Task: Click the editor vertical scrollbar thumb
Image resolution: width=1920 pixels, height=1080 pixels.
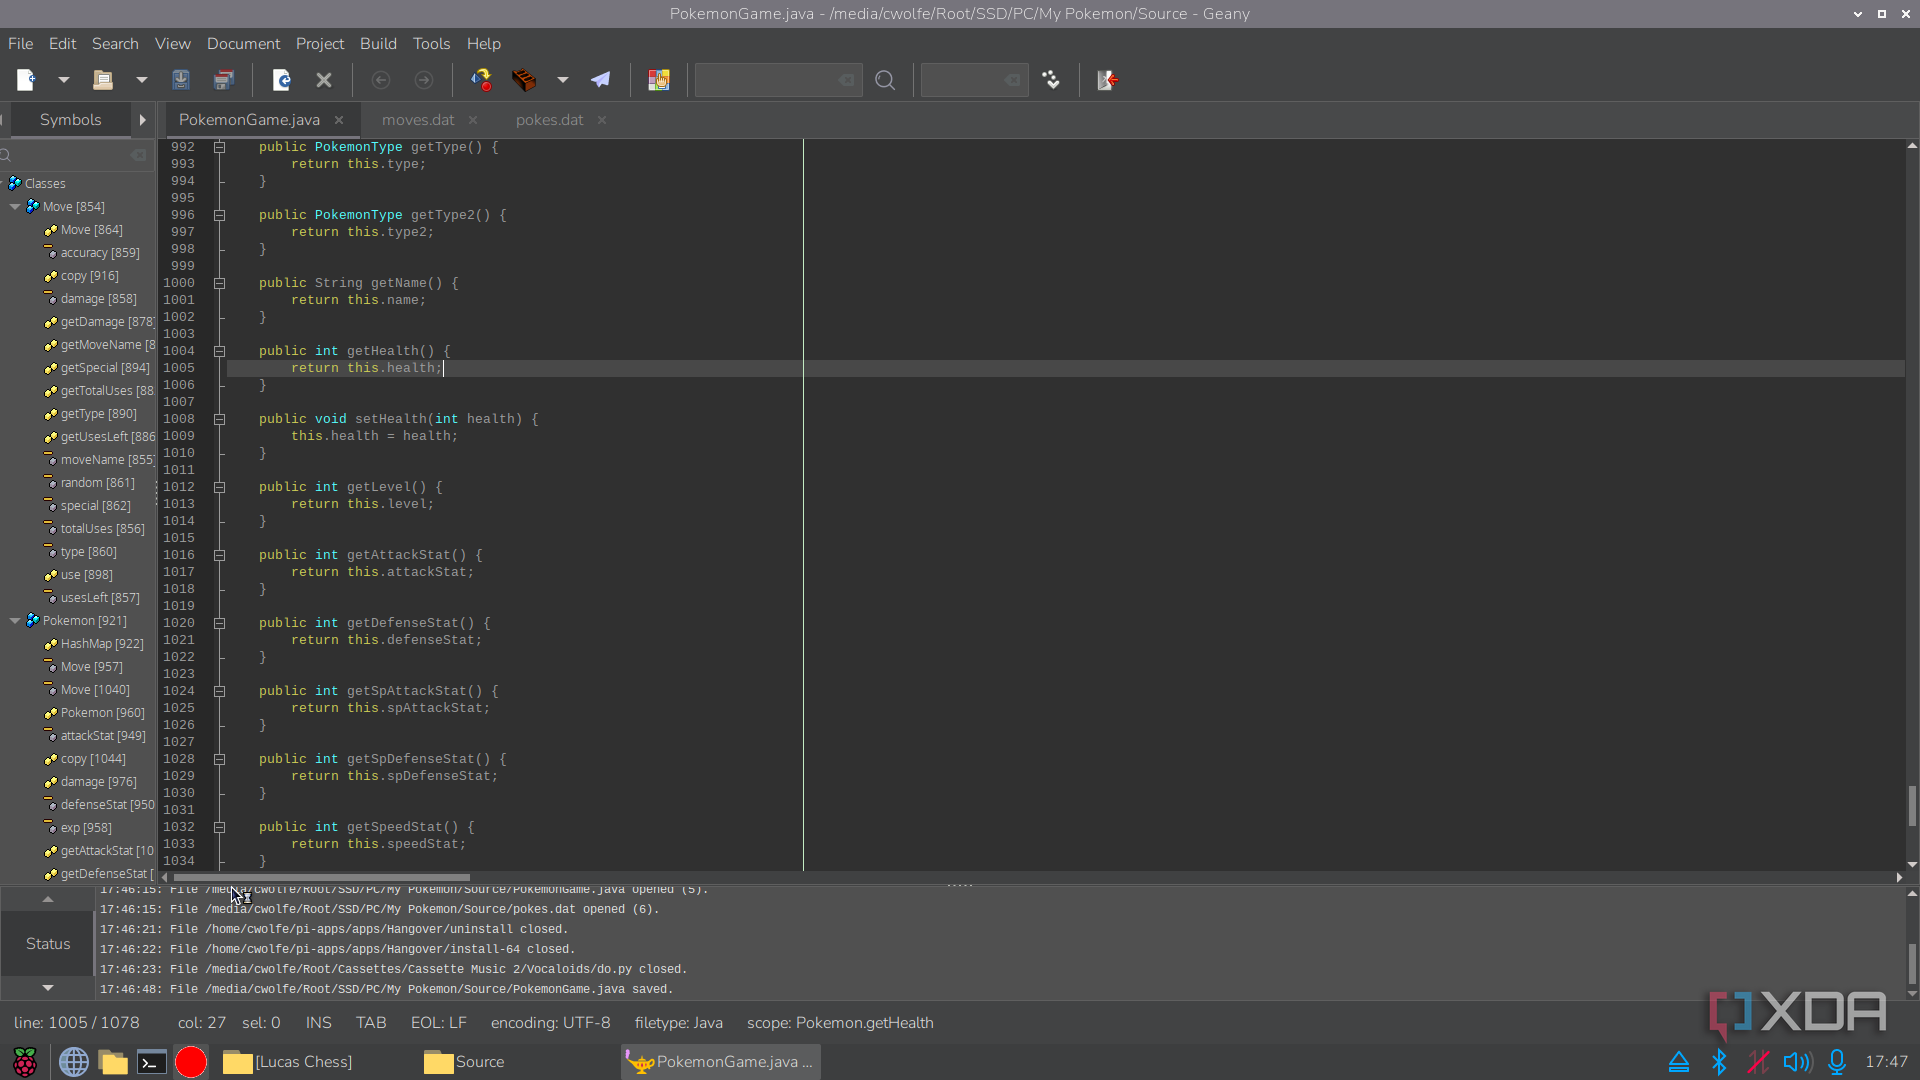Action: tap(1912, 805)
